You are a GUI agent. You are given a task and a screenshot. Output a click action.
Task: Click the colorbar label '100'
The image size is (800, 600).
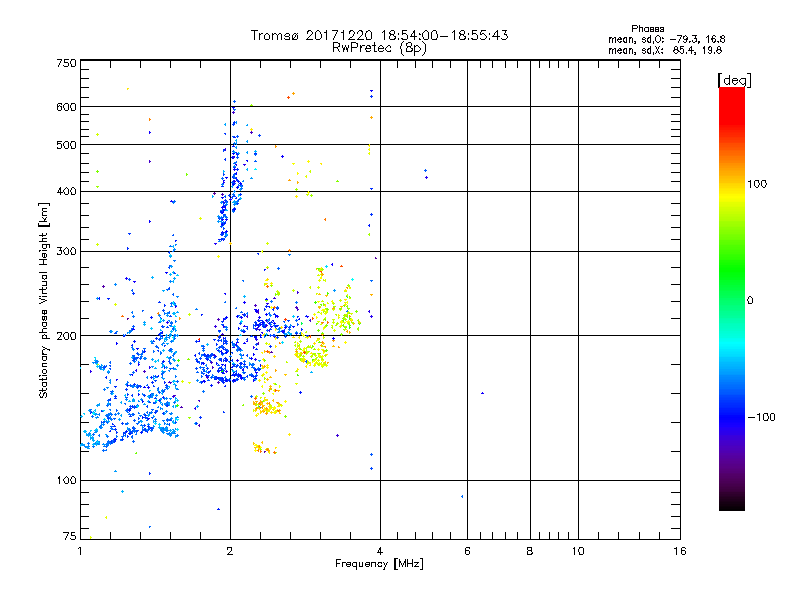[x=757, y=184]
